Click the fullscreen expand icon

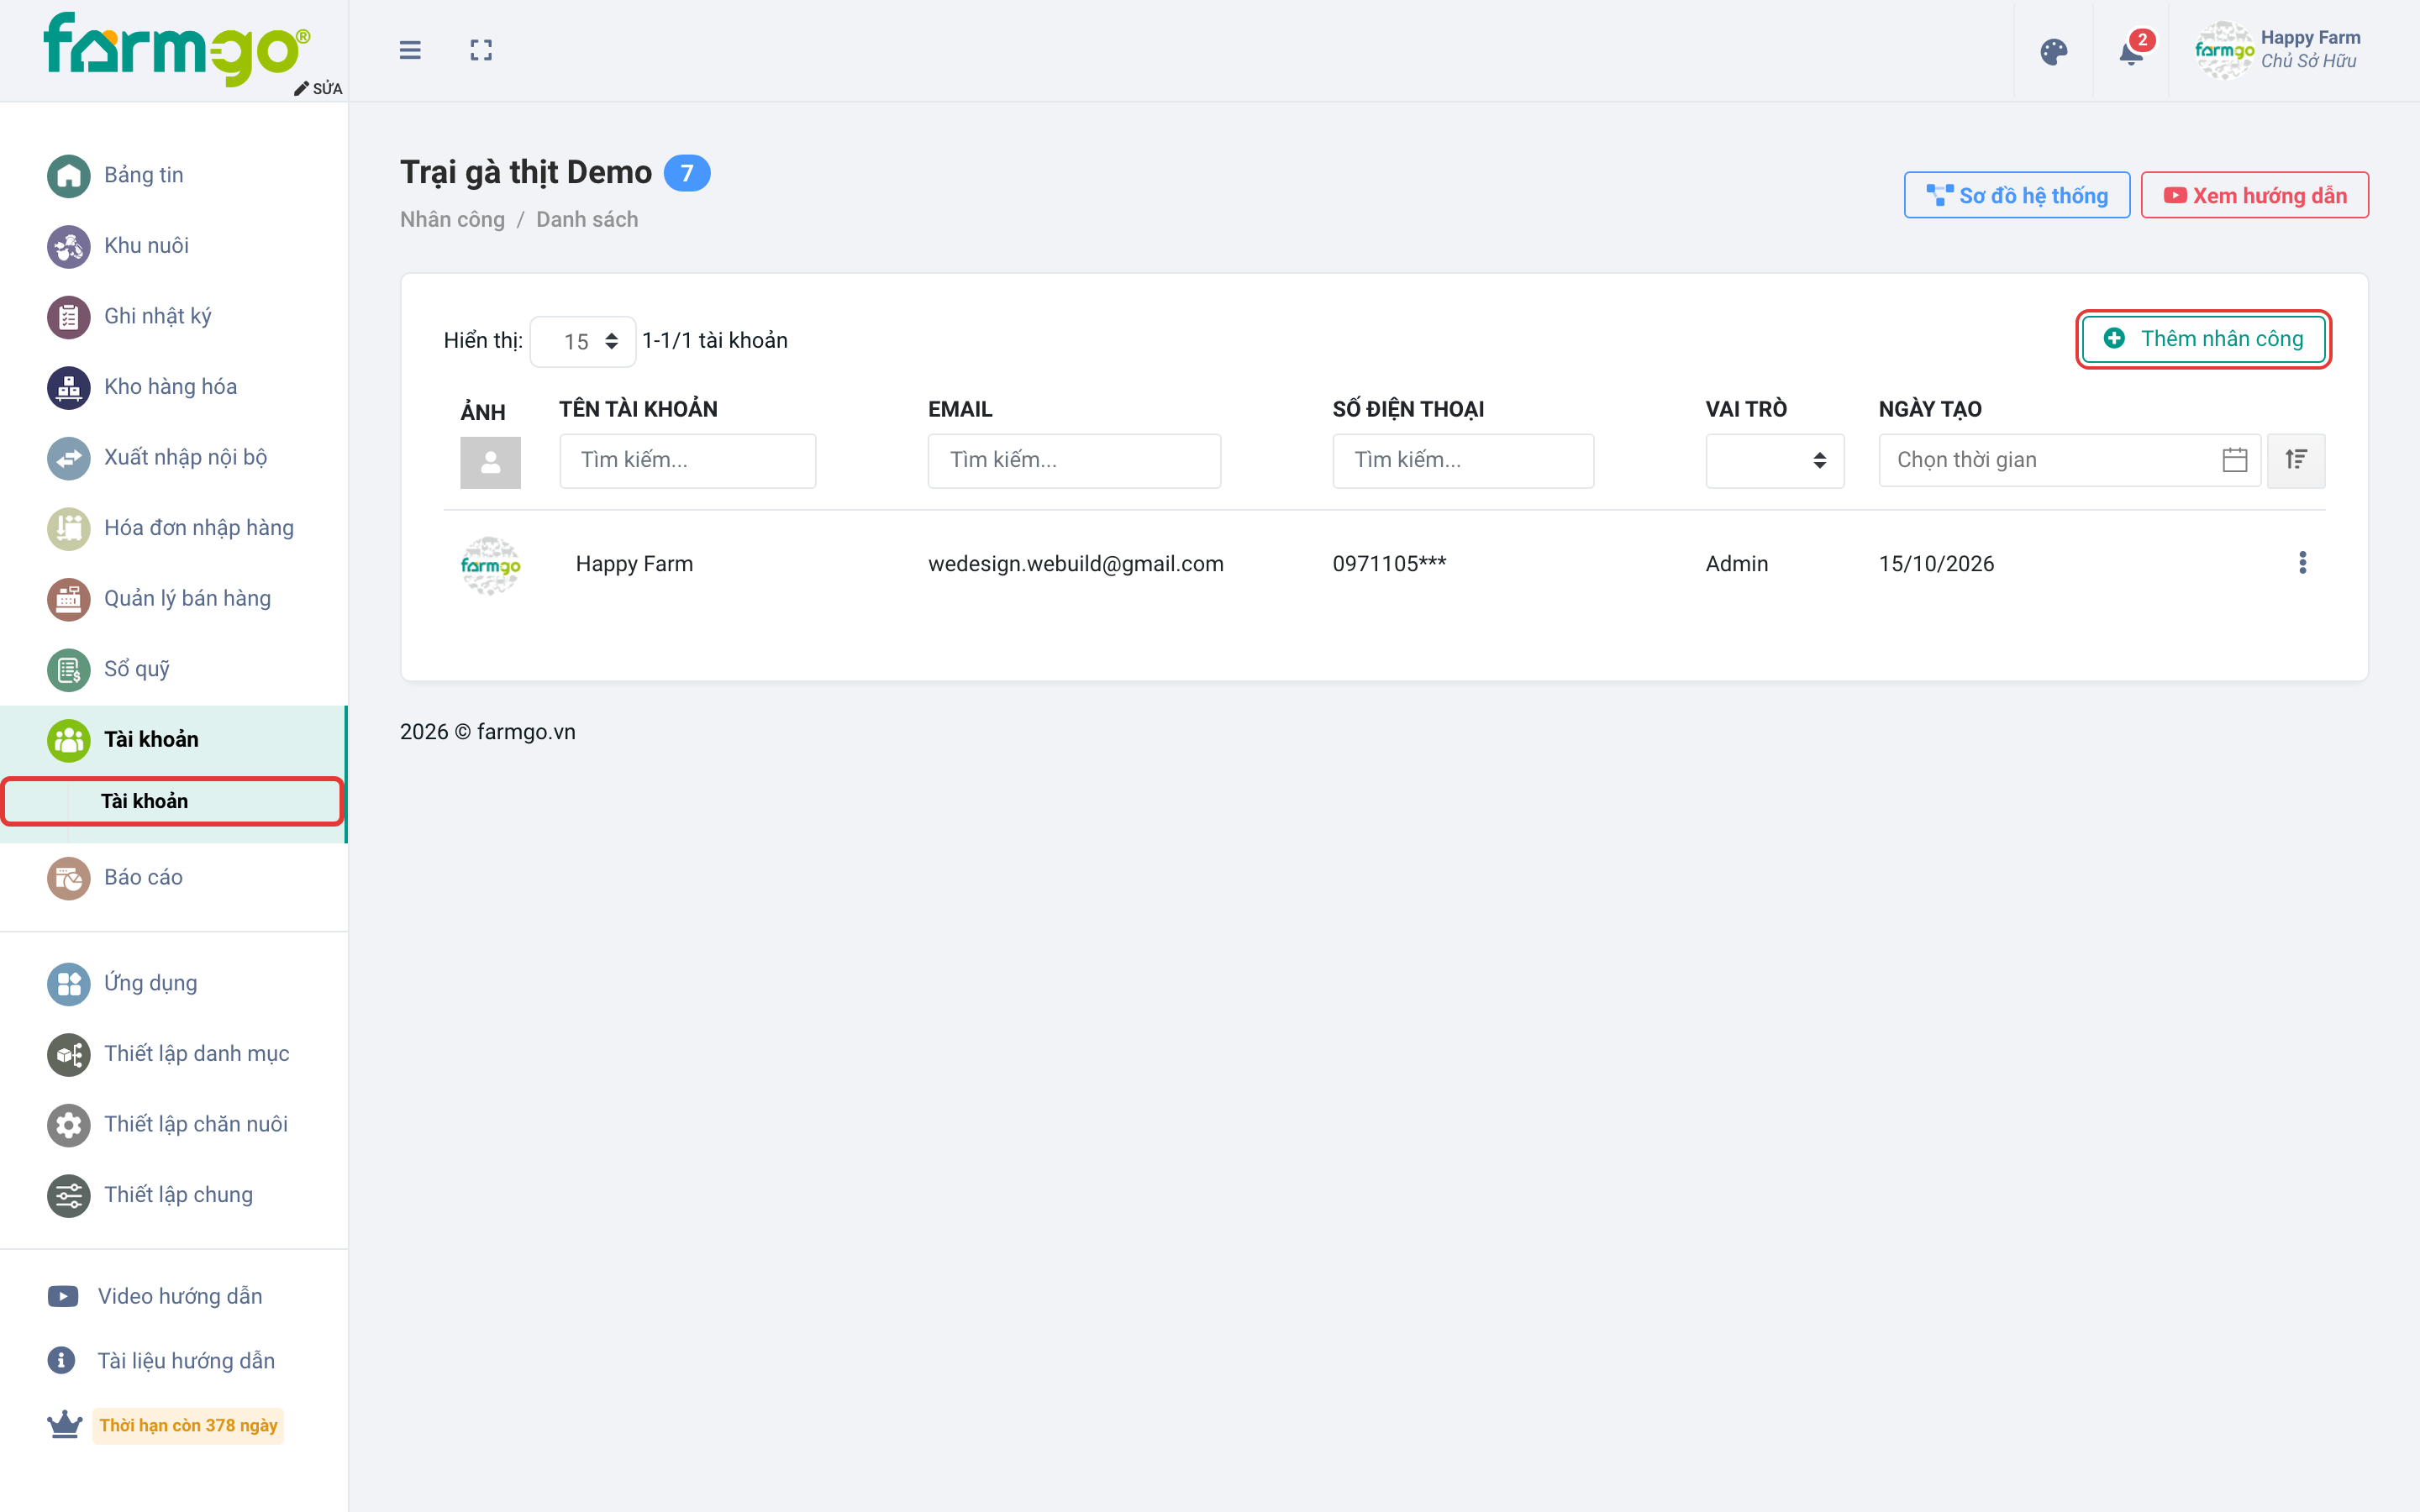[x=481, y=50]
